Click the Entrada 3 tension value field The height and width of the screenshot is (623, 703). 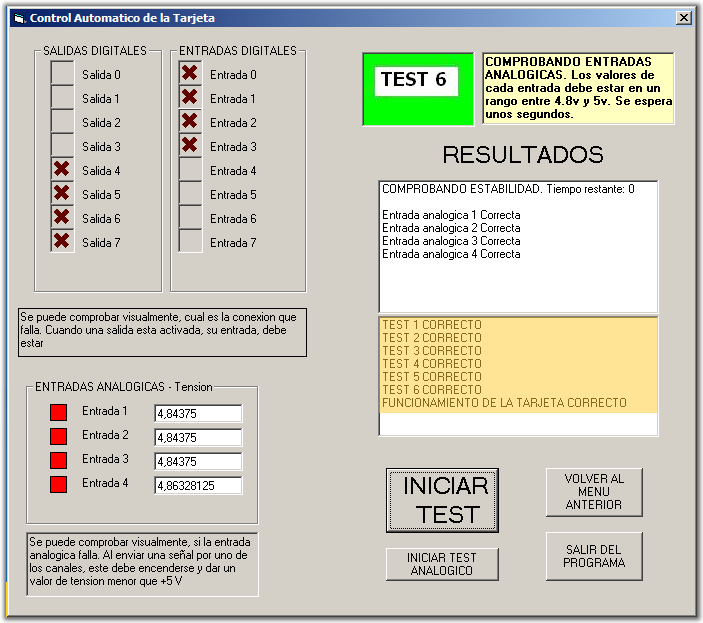pos(198,461)
